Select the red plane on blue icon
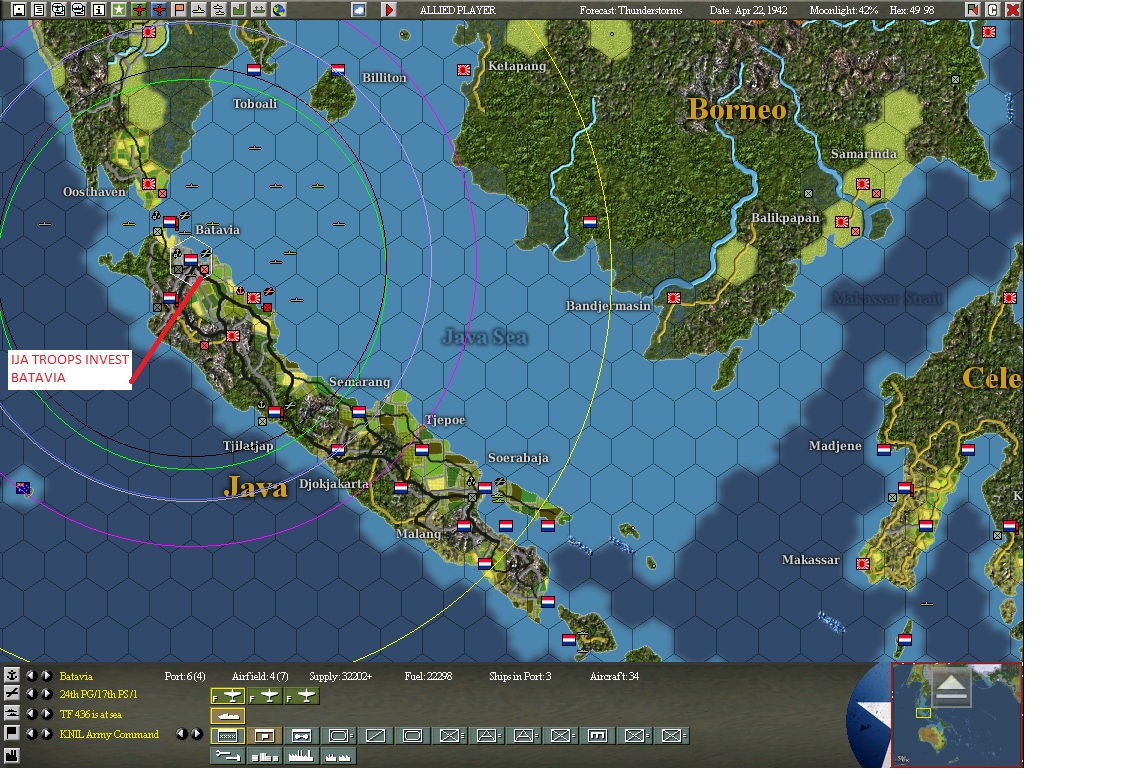The image size is (1137, 774). [x=159, y=9]
